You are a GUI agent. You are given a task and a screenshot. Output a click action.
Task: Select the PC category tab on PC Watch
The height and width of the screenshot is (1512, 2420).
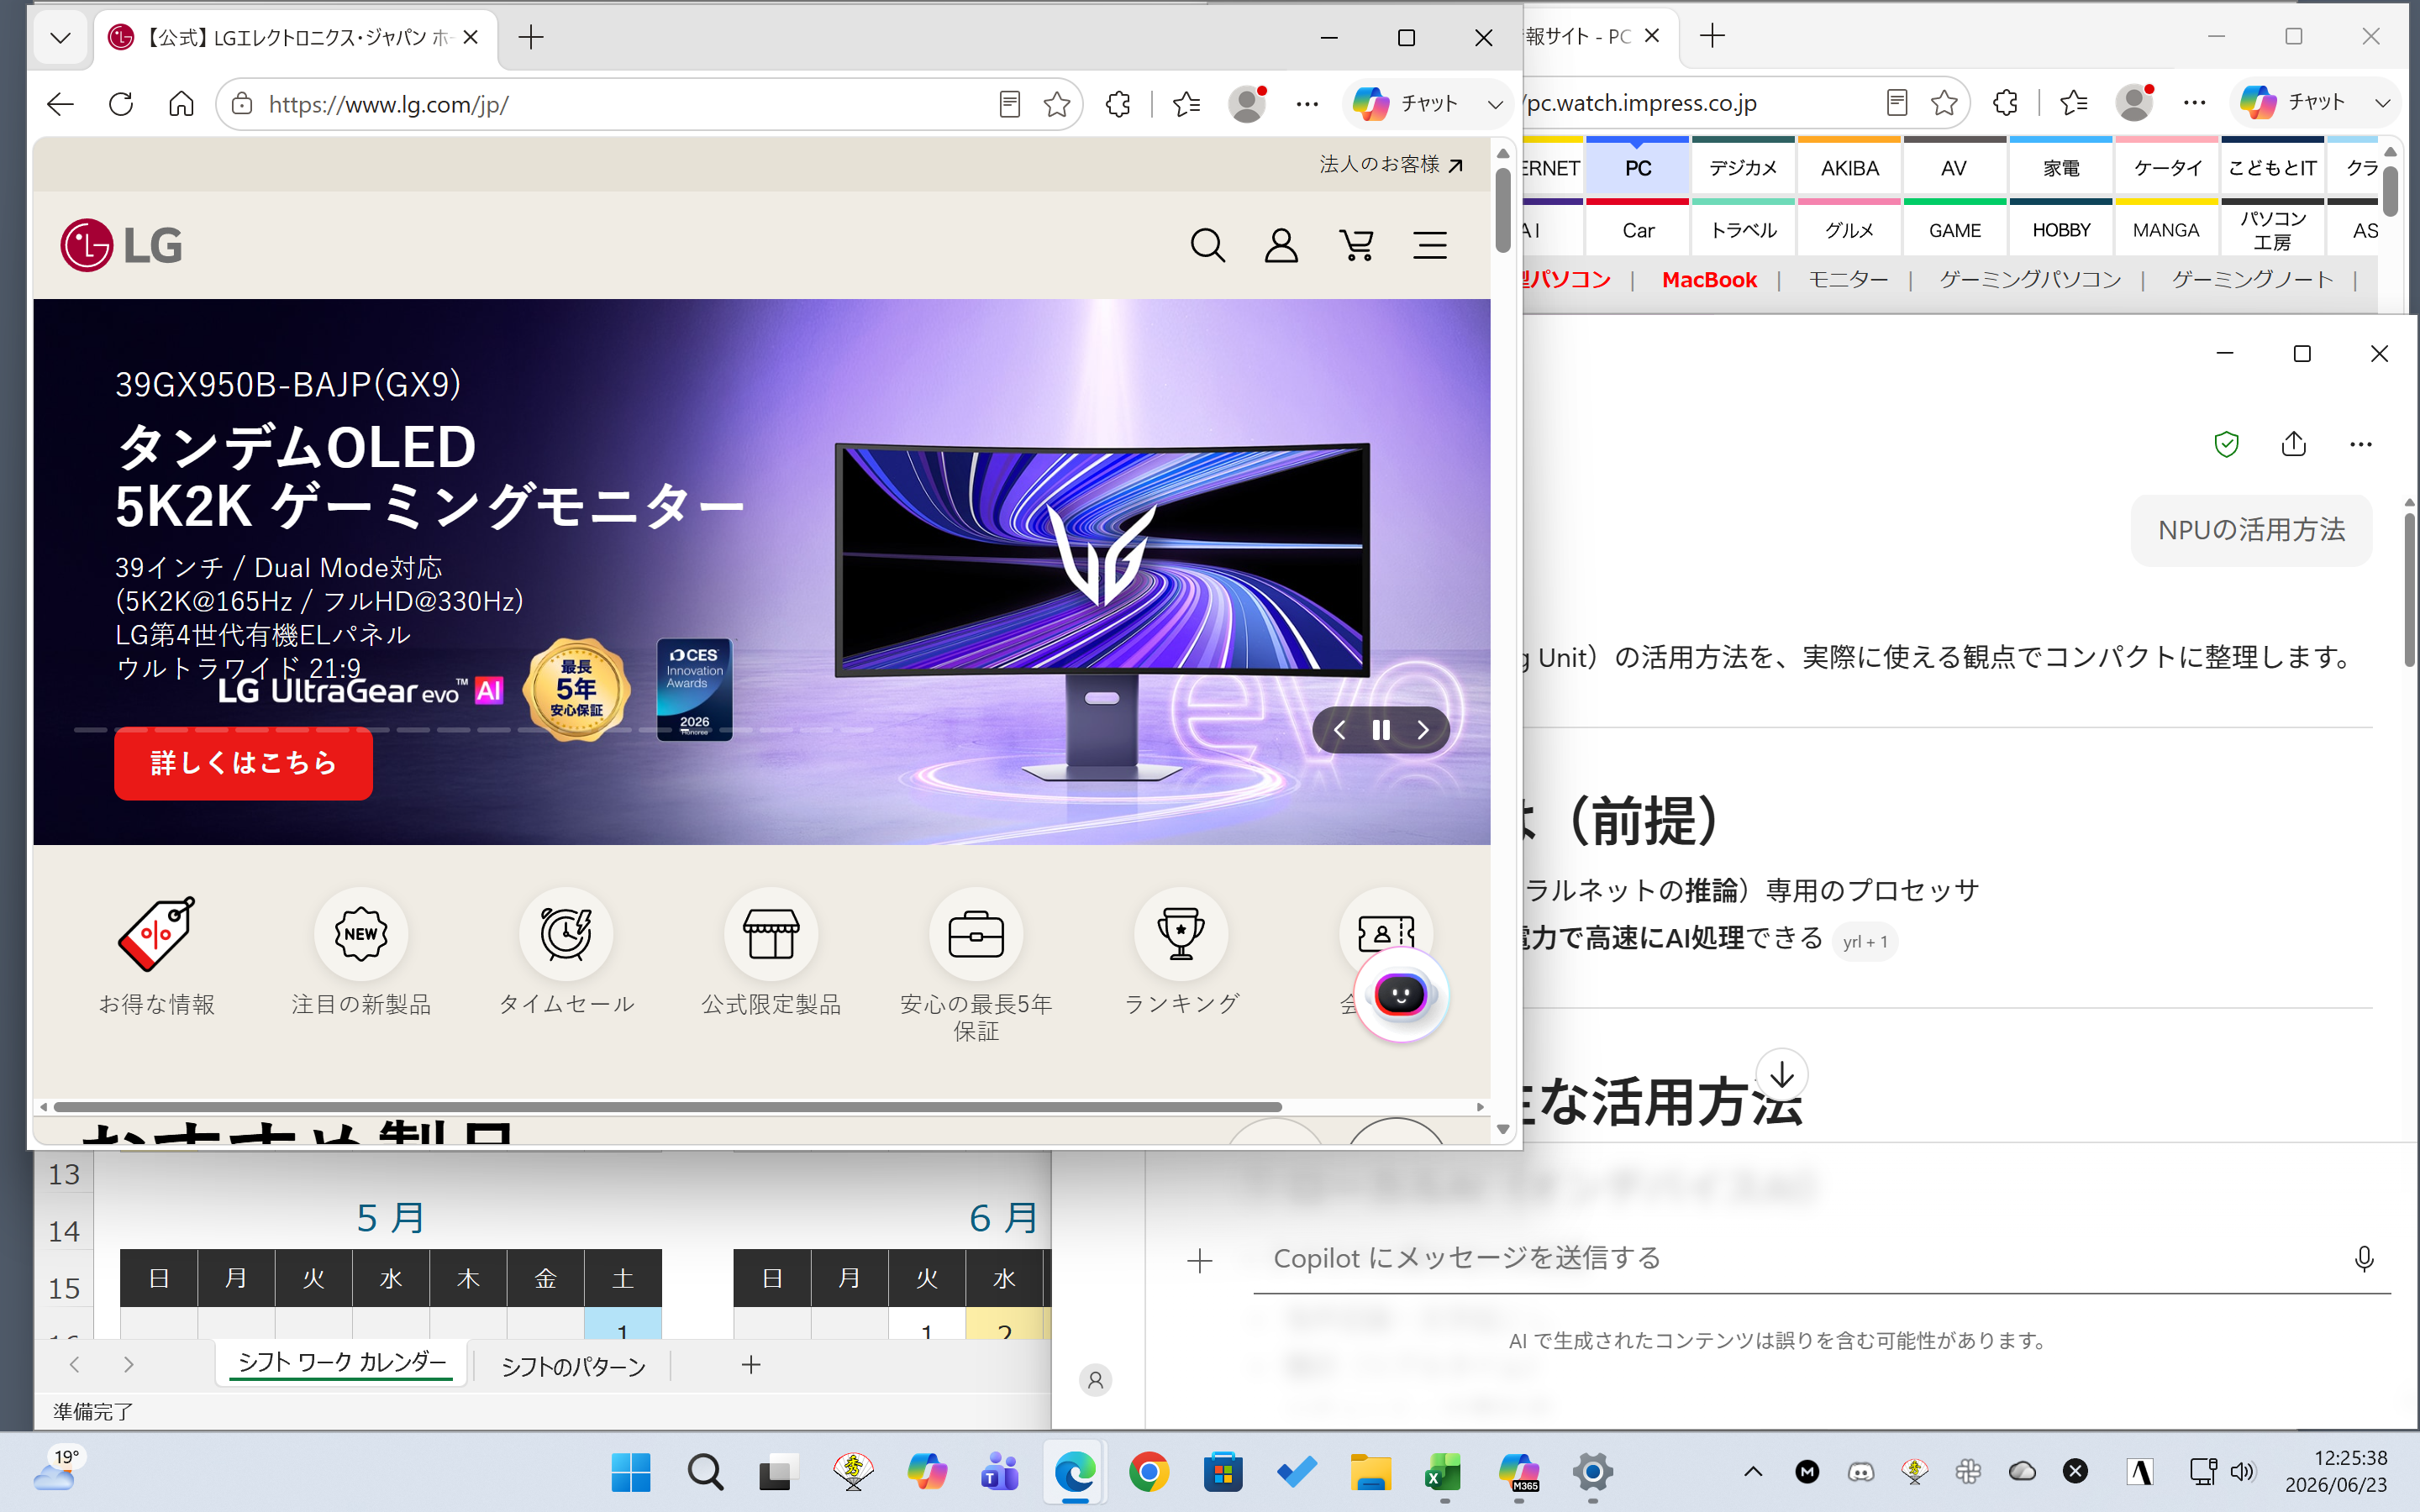[1638, 168]
